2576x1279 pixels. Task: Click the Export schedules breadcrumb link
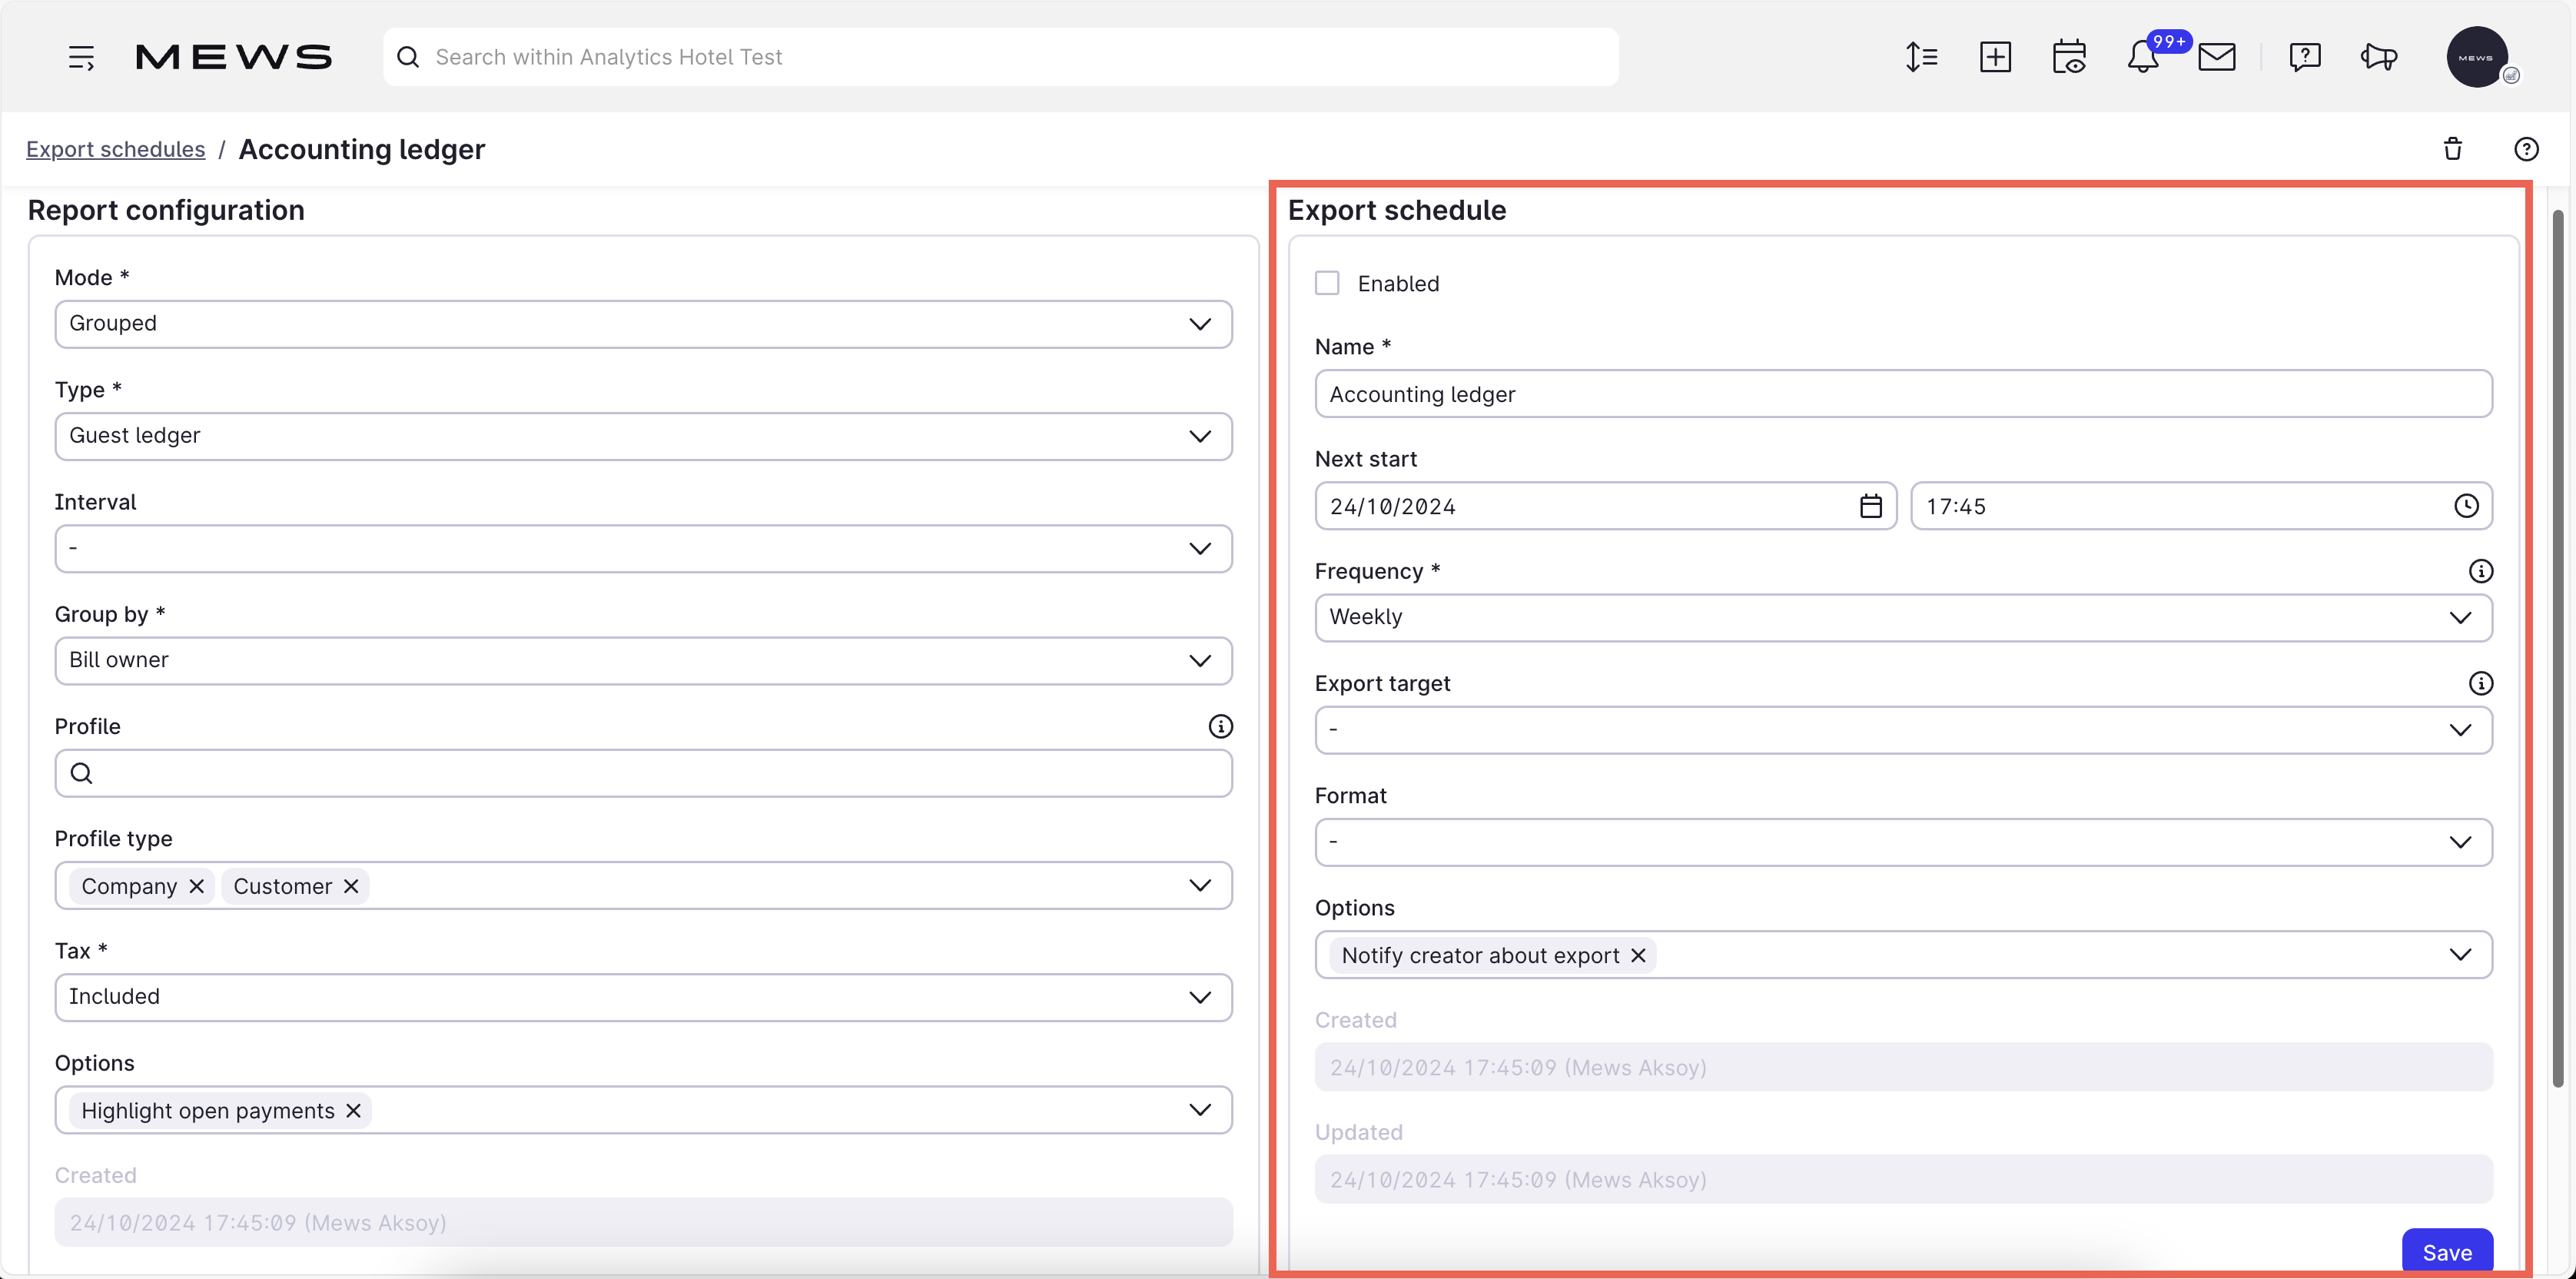(x=115, y=148)
